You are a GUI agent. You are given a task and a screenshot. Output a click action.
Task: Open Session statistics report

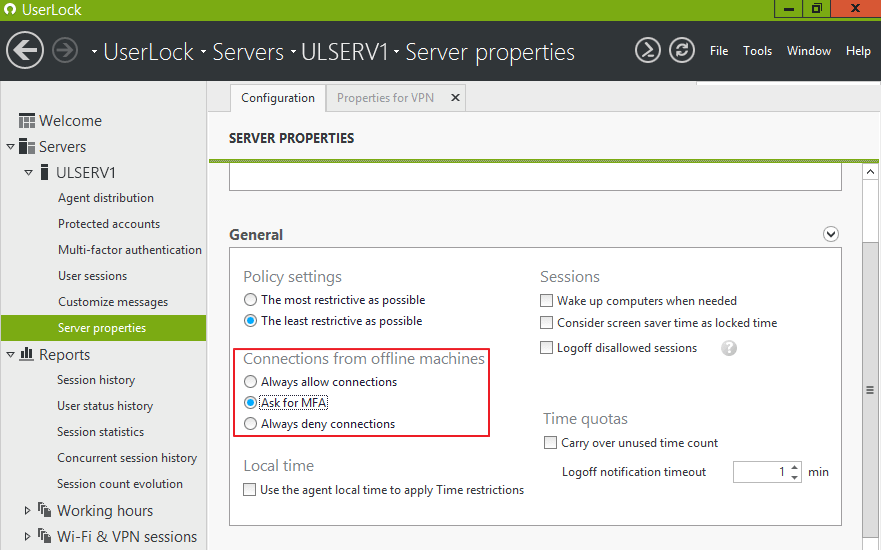pos(101,431)
